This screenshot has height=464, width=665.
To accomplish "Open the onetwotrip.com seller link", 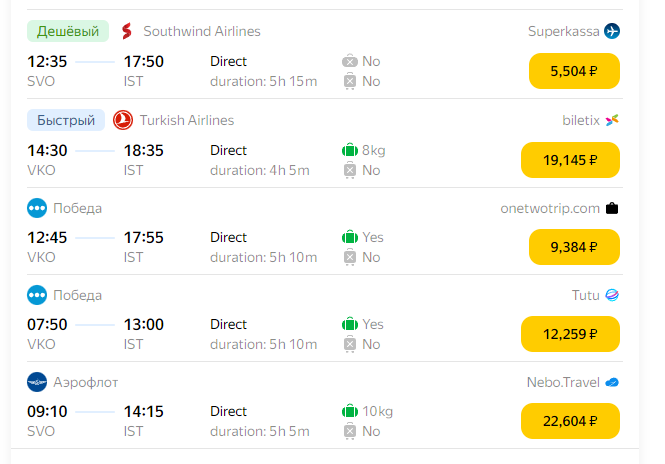I will pos(550,208).
